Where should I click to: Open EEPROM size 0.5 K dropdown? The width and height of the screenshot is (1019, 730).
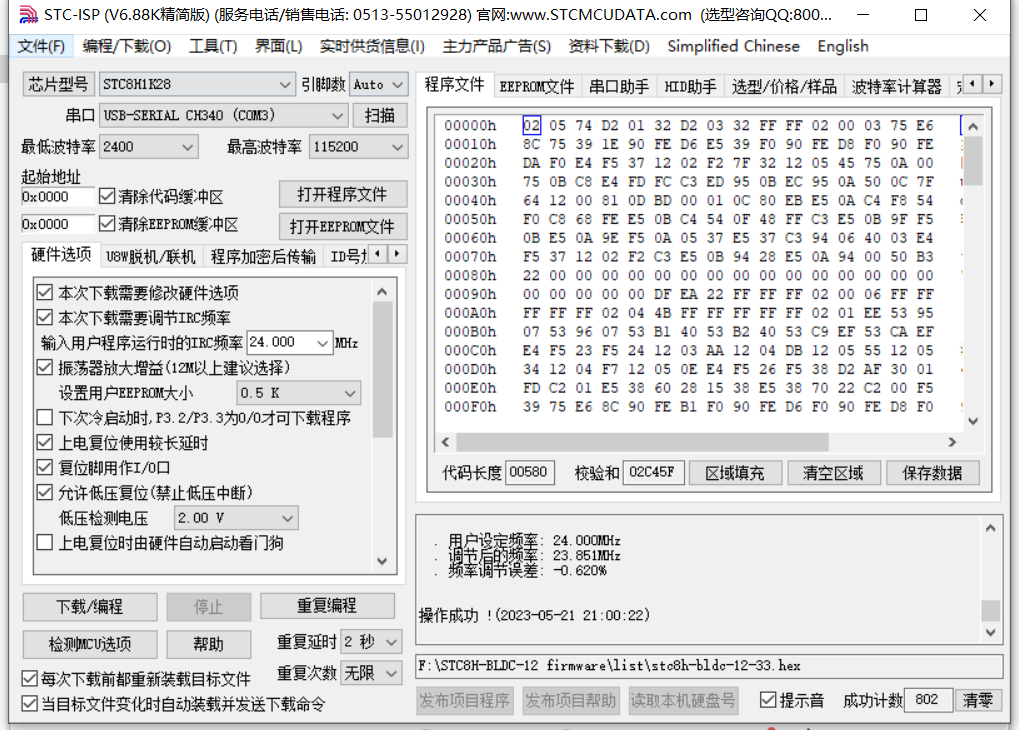(298, 393)
